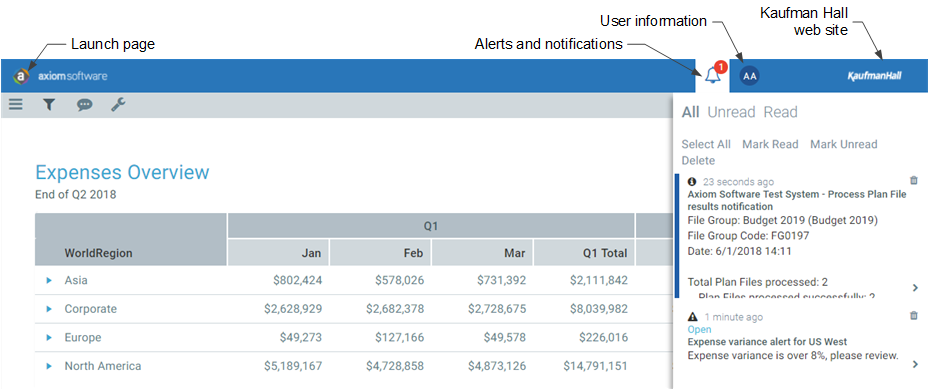The image size is (929, 390).
Task: Click Mark Read in notifications panel
Action: 770,144
